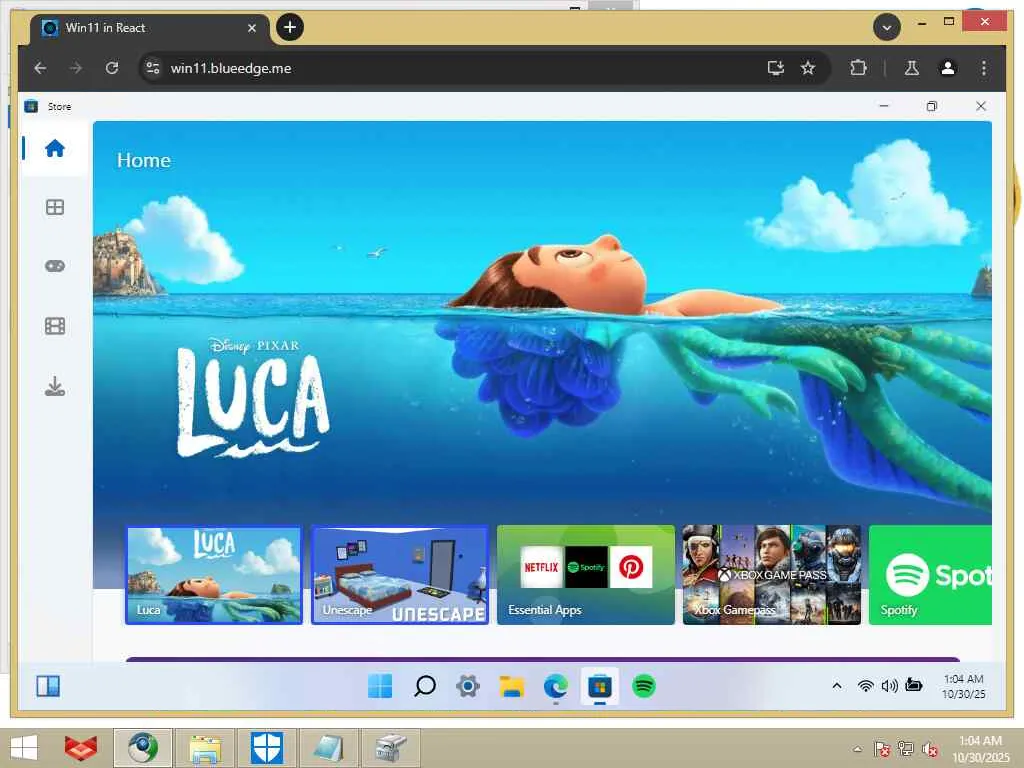Open Edge browser in Win11 taskbar
The width and height of the screenshot is (1024, 768).
click(556, 686)
